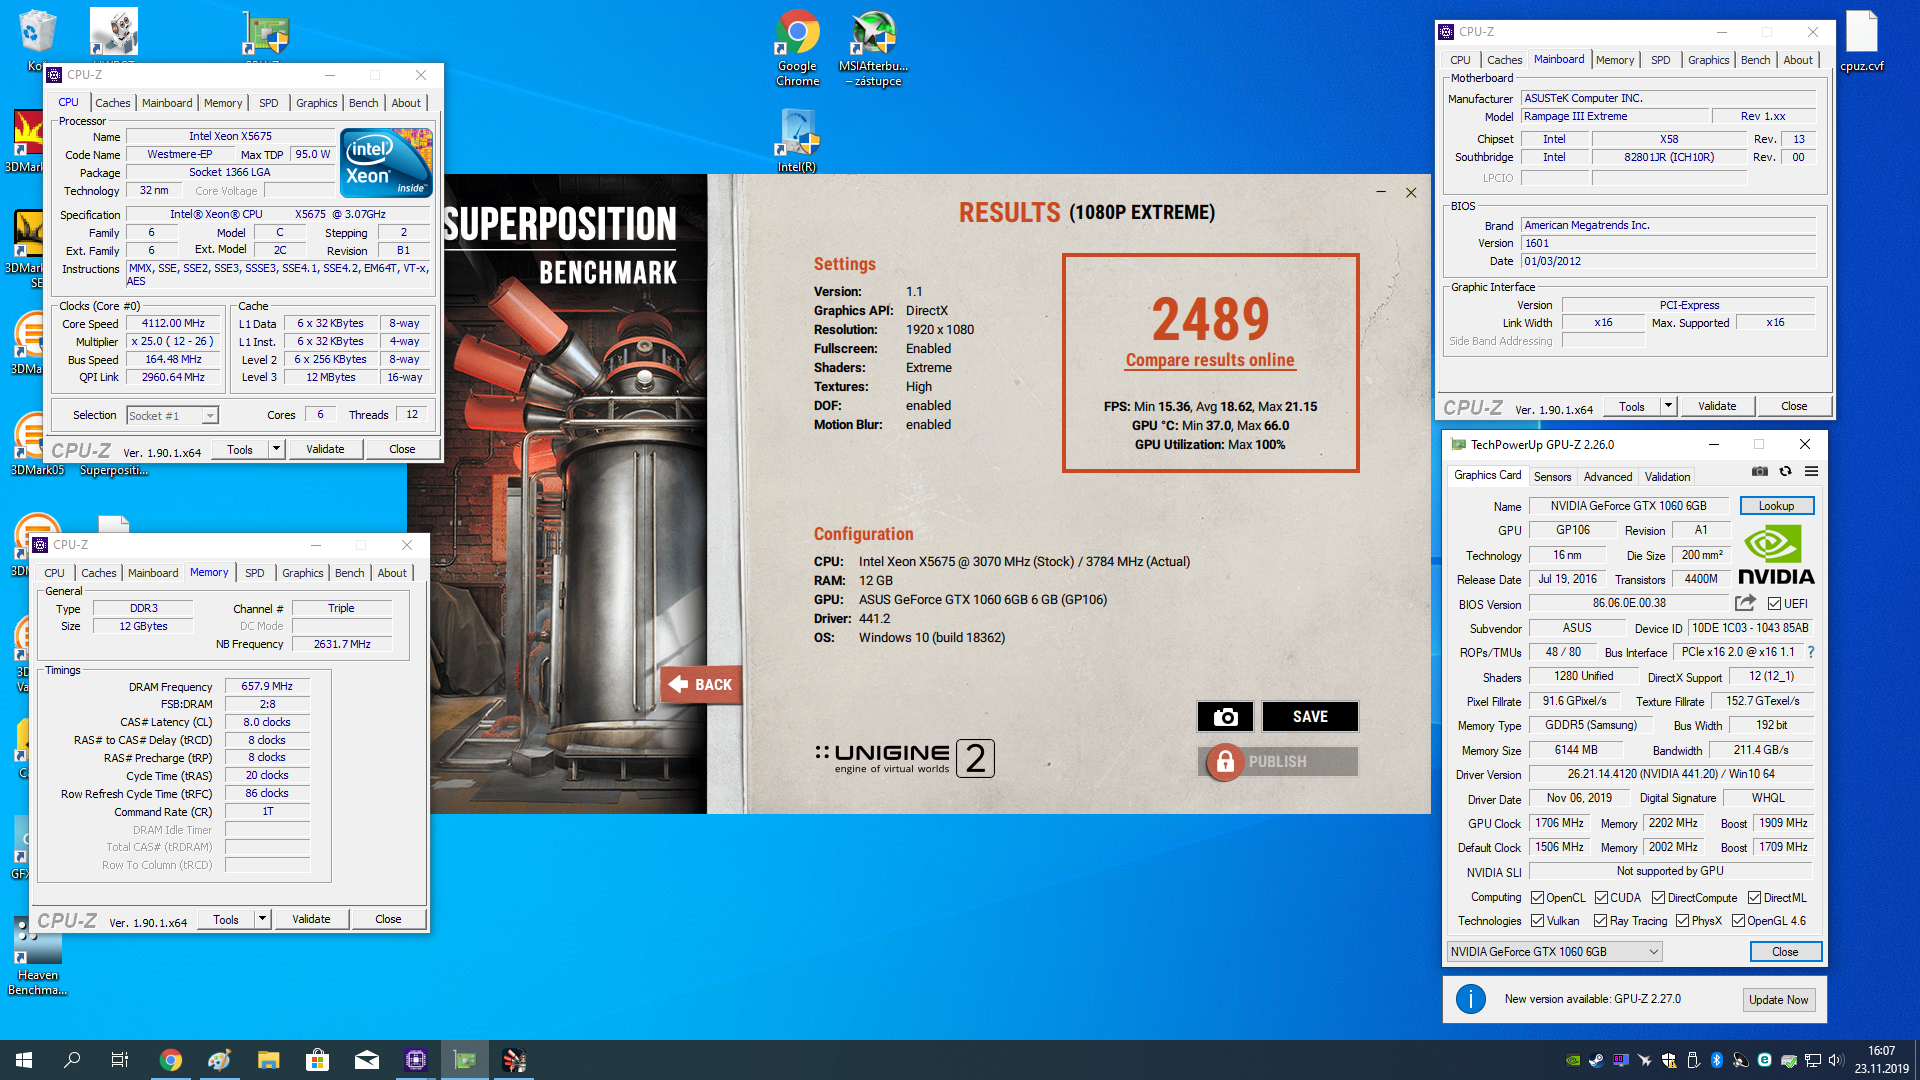Toggle CUDA checkbox

click(1602, 898)
